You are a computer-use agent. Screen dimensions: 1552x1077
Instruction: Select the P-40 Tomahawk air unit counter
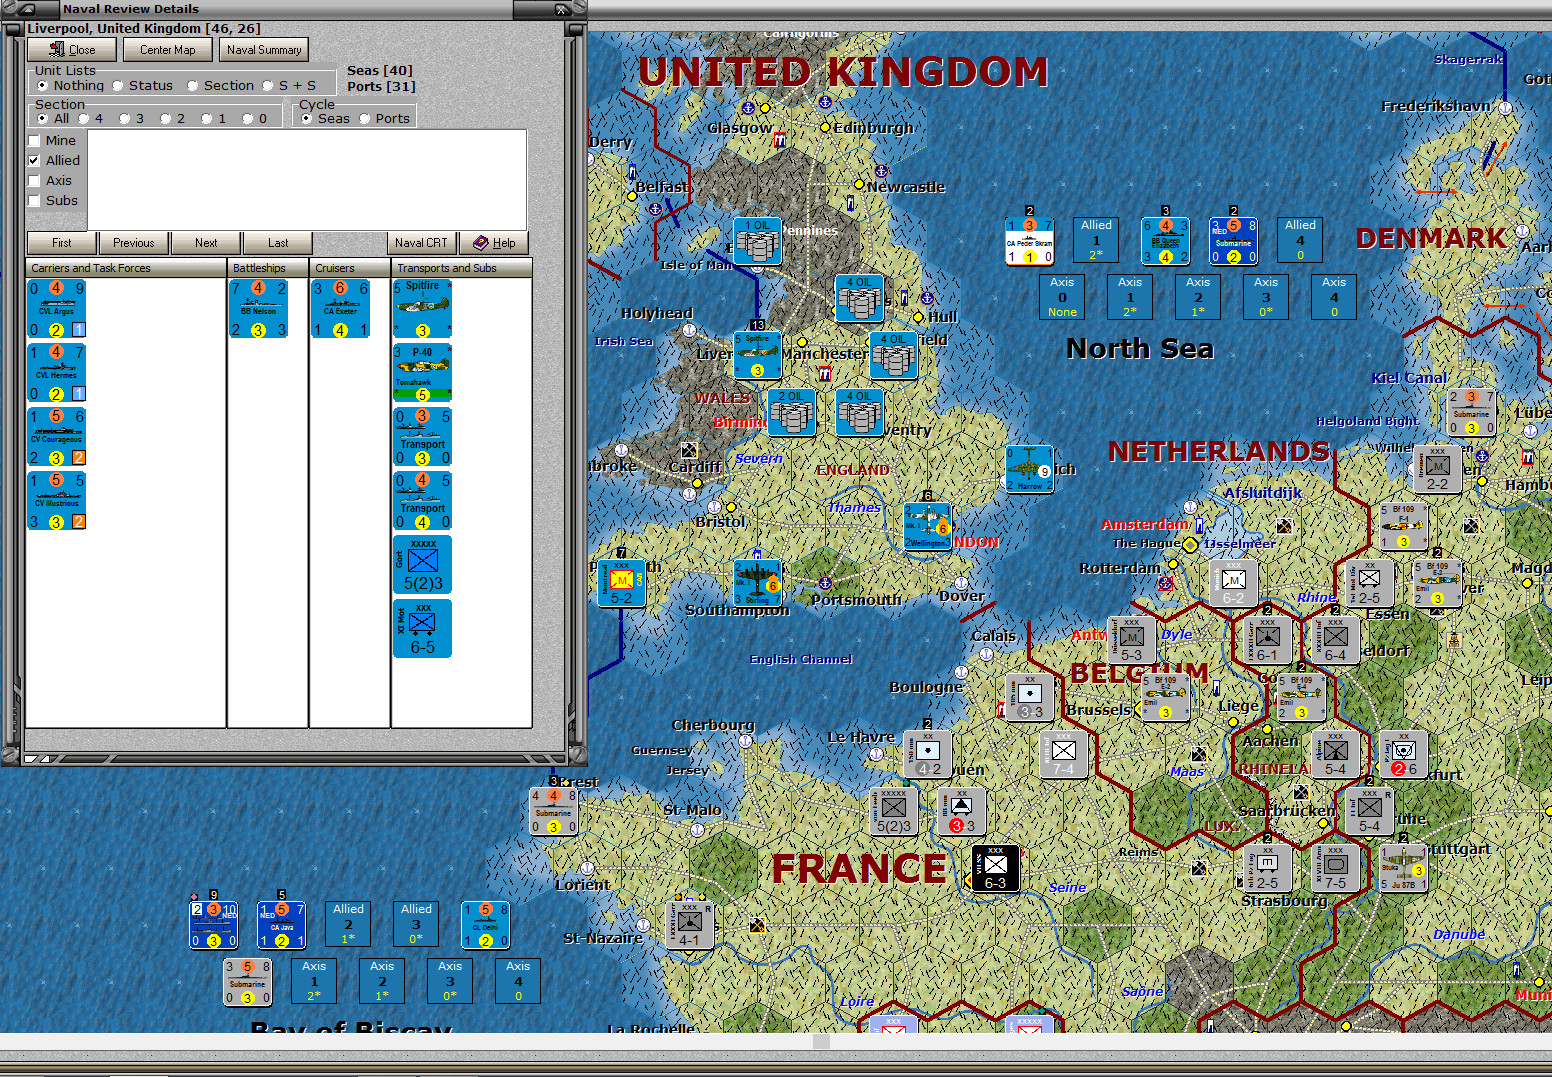(x=423, y=372)
